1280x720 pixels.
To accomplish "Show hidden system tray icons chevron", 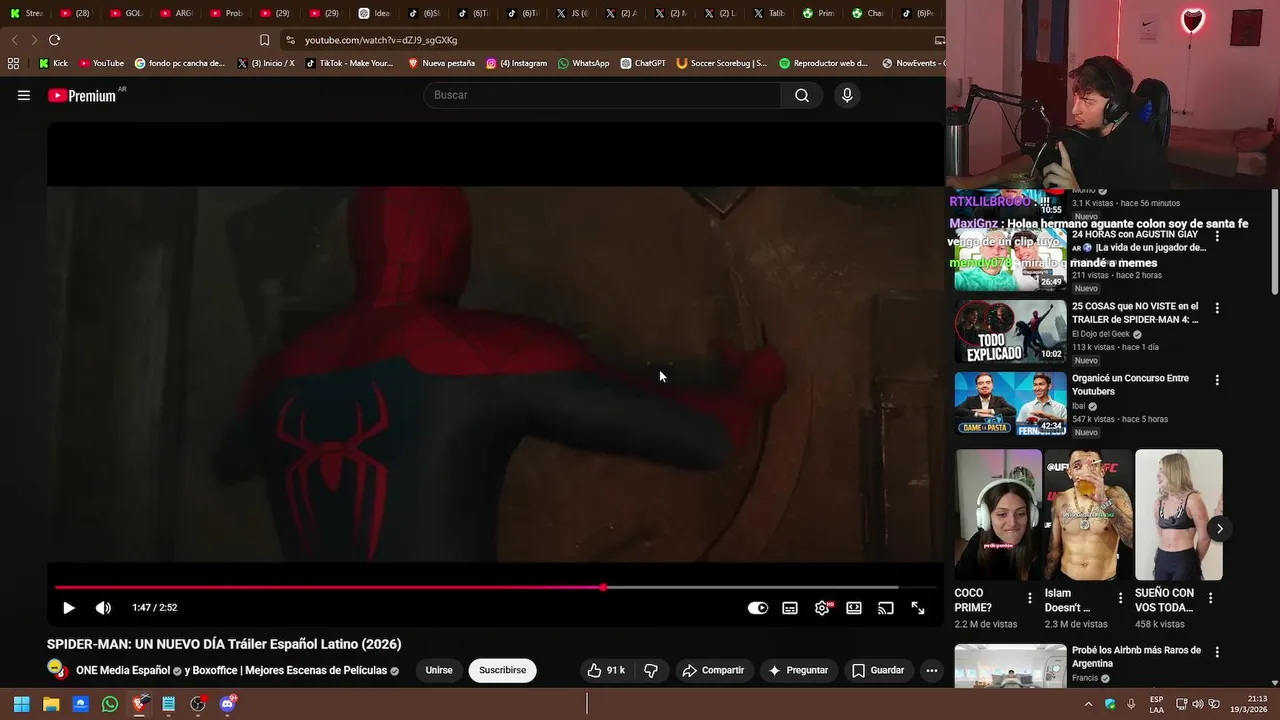I will tap(1088, 704).
